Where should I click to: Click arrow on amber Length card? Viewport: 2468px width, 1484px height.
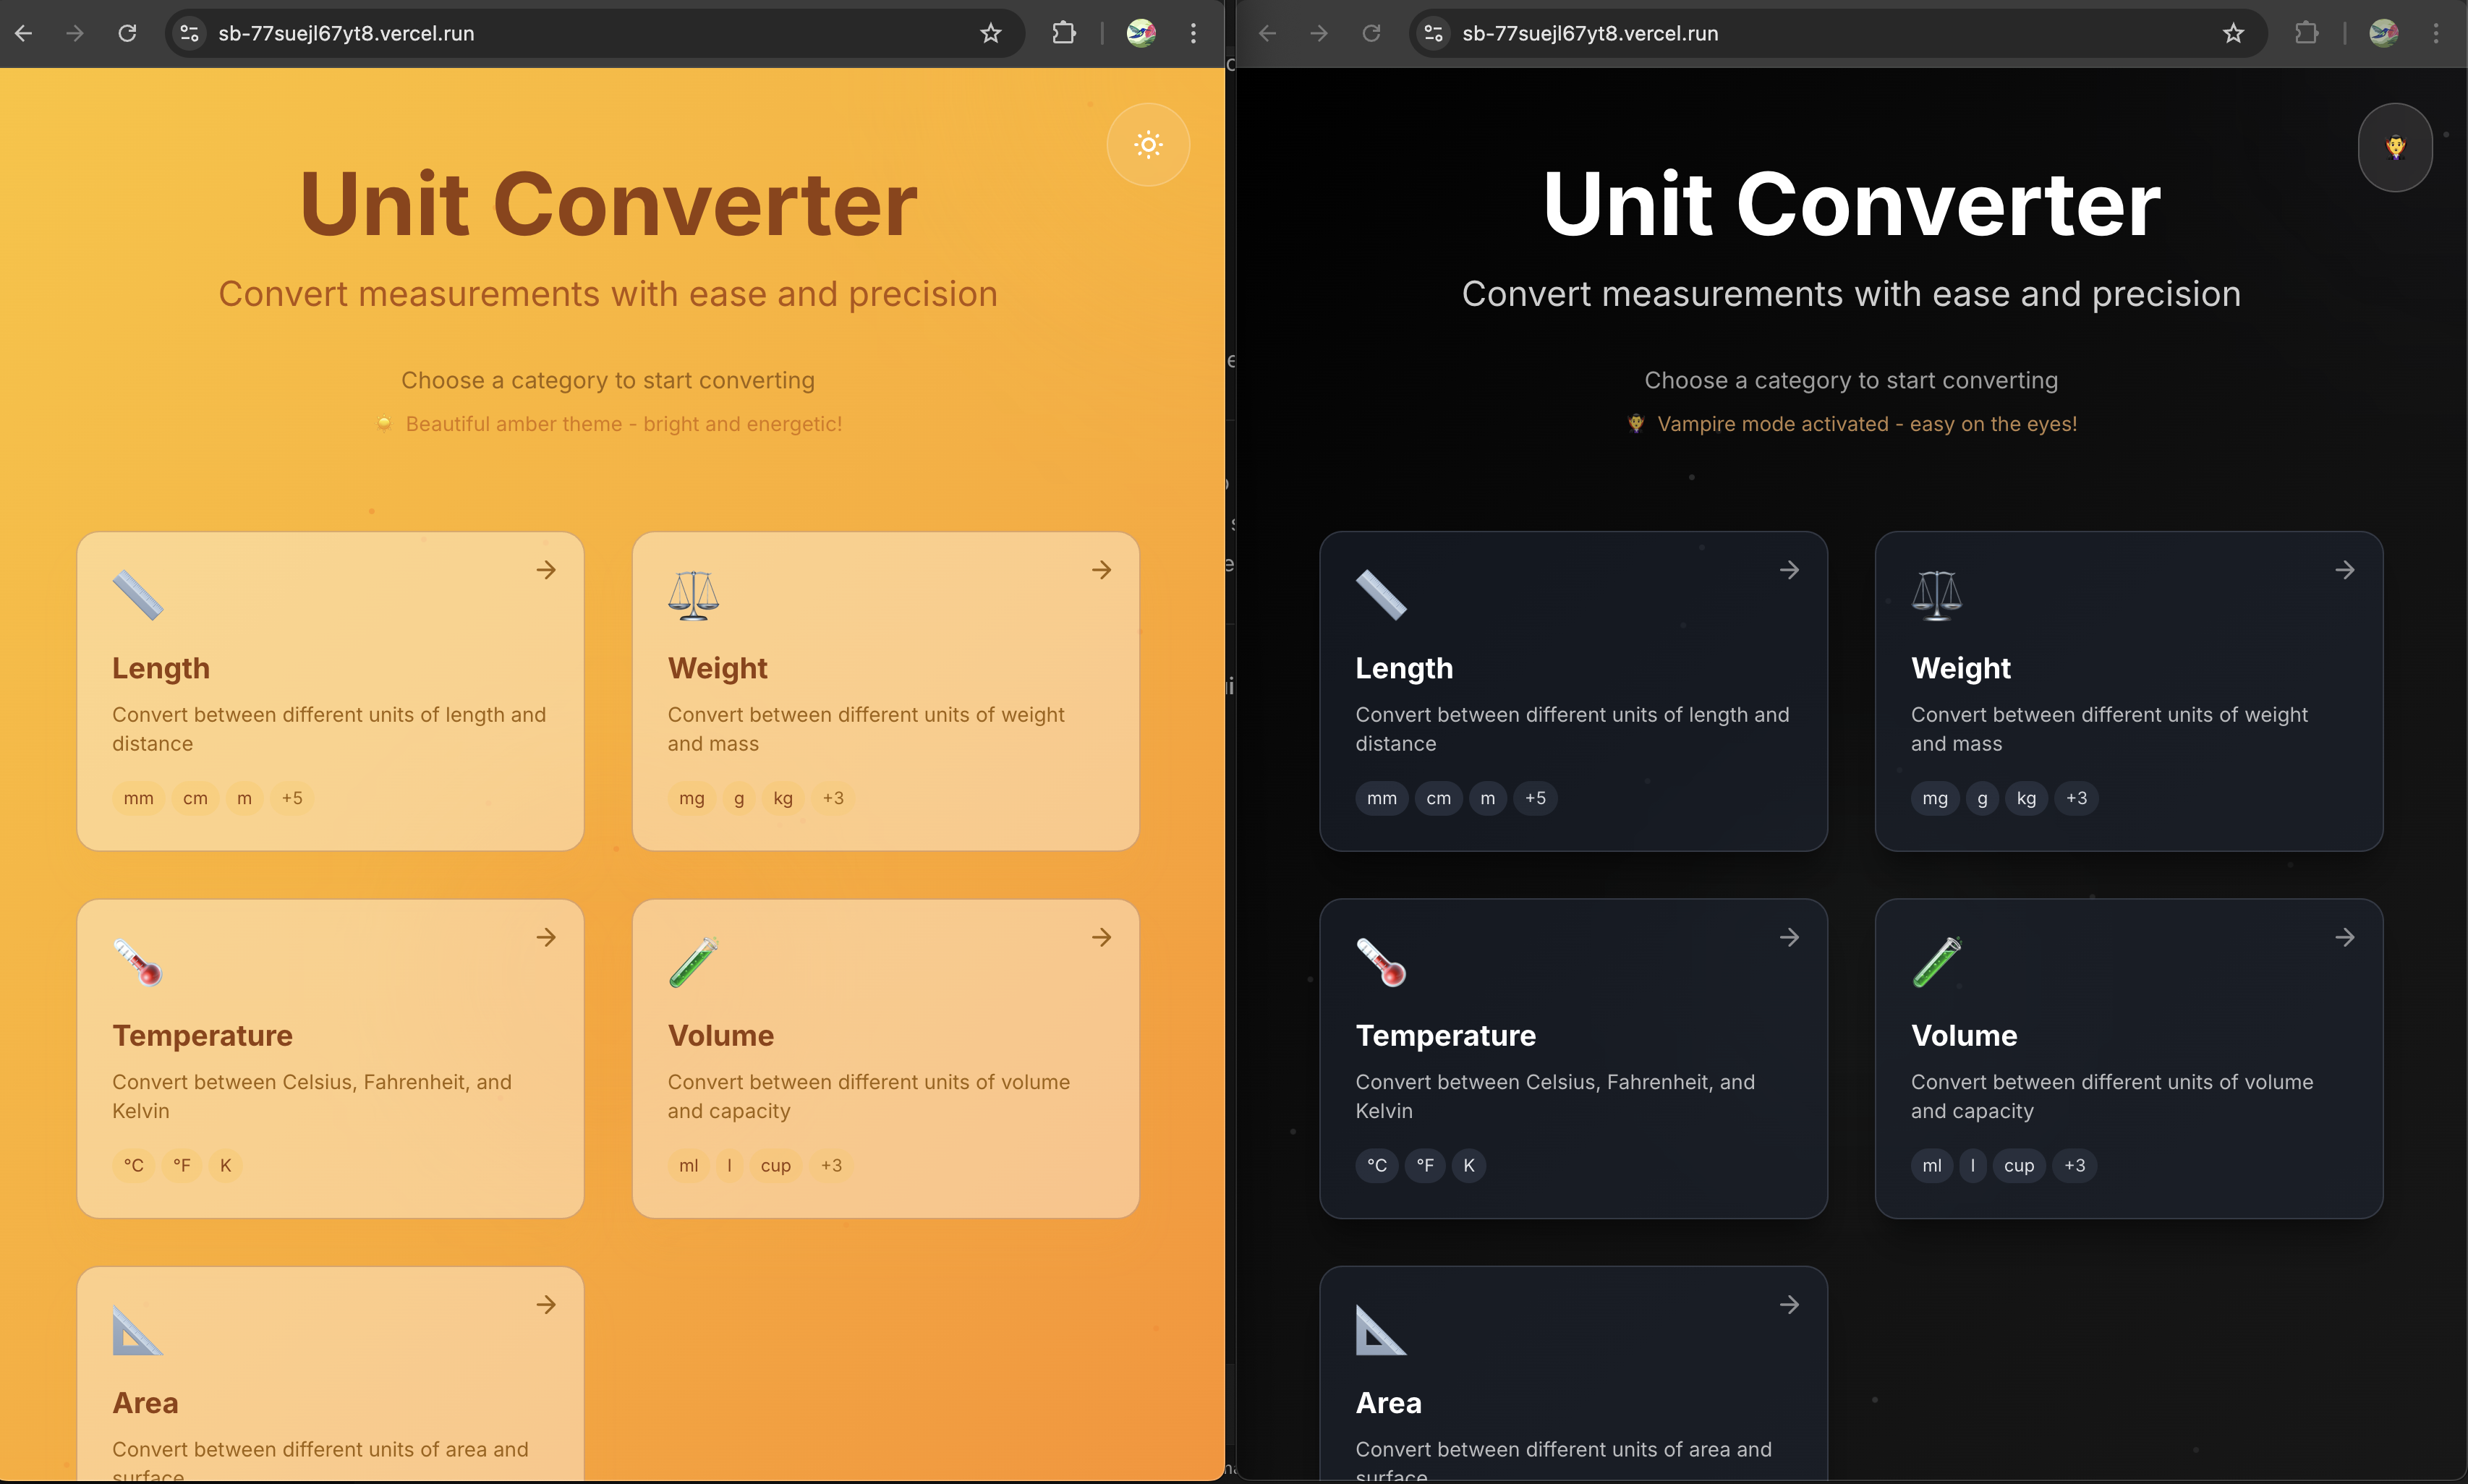546,570
